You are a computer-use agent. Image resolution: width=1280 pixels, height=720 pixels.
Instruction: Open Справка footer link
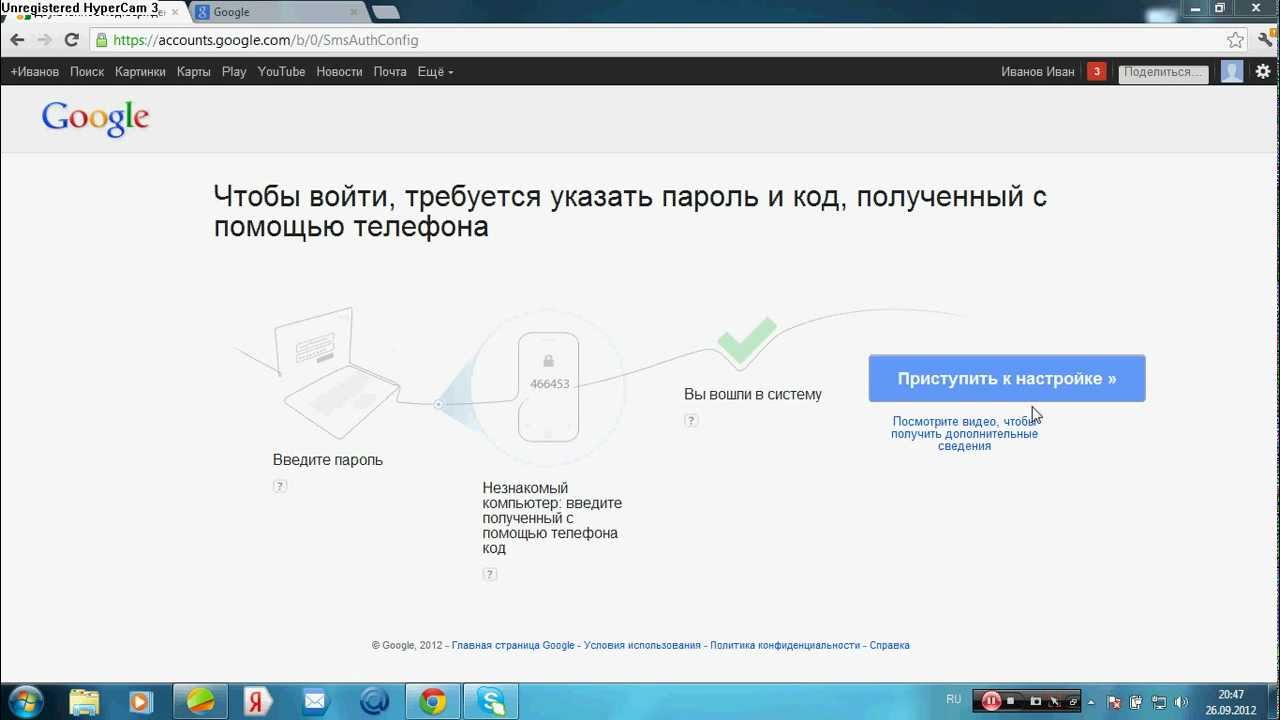(890, 646)
